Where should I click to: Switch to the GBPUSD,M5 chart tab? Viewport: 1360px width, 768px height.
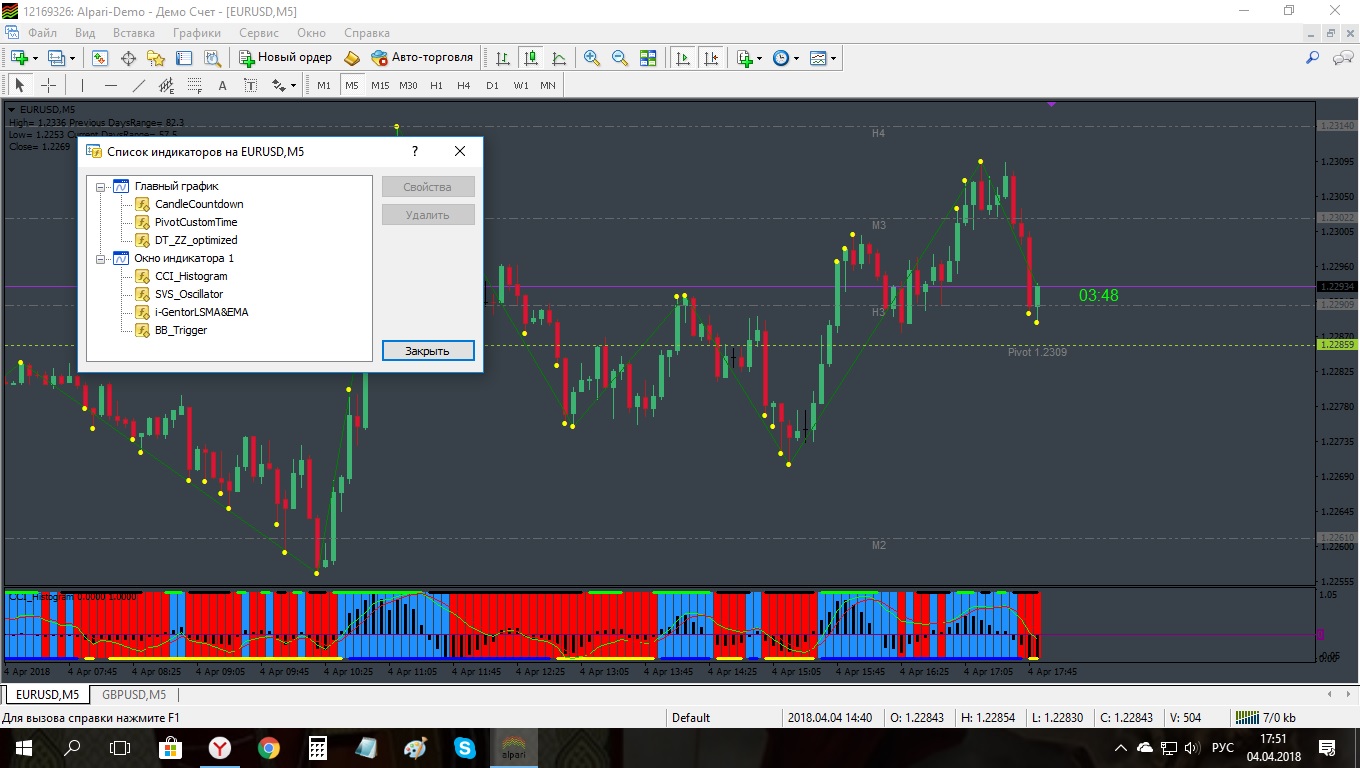134,694
